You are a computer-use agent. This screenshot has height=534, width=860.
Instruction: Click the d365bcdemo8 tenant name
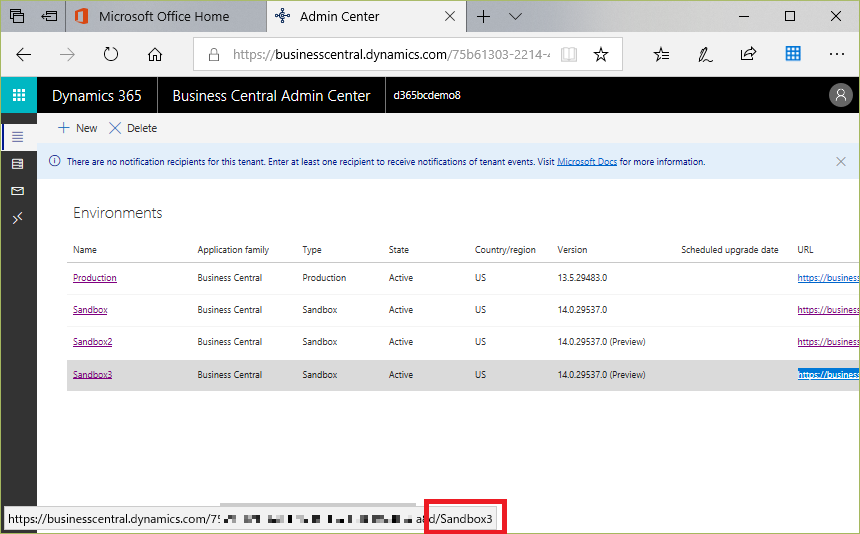(427, 95)
